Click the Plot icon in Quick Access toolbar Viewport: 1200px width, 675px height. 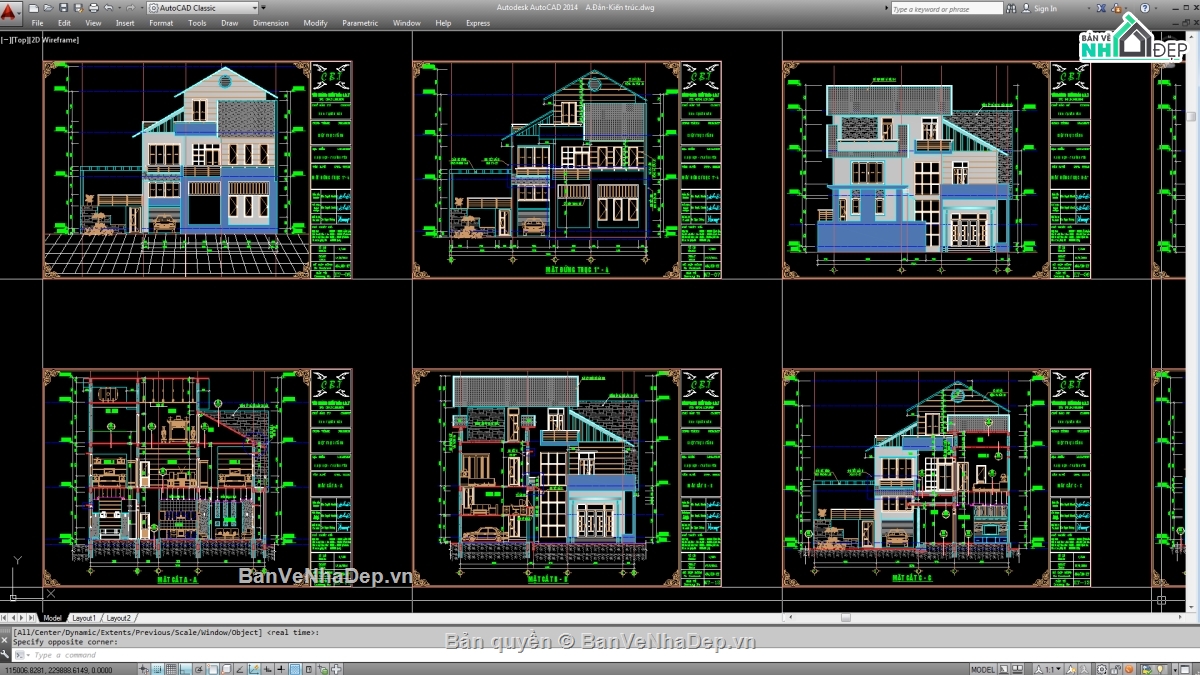(93, 7)
